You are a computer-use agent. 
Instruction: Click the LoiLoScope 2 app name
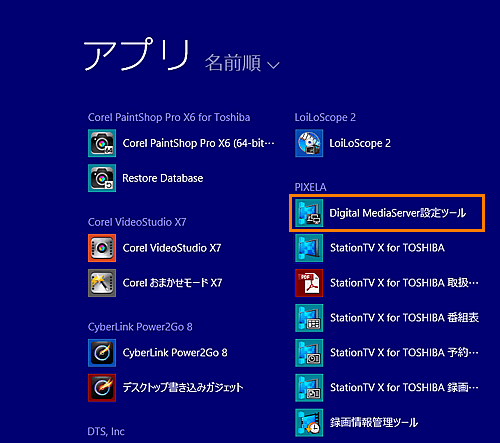360,143
